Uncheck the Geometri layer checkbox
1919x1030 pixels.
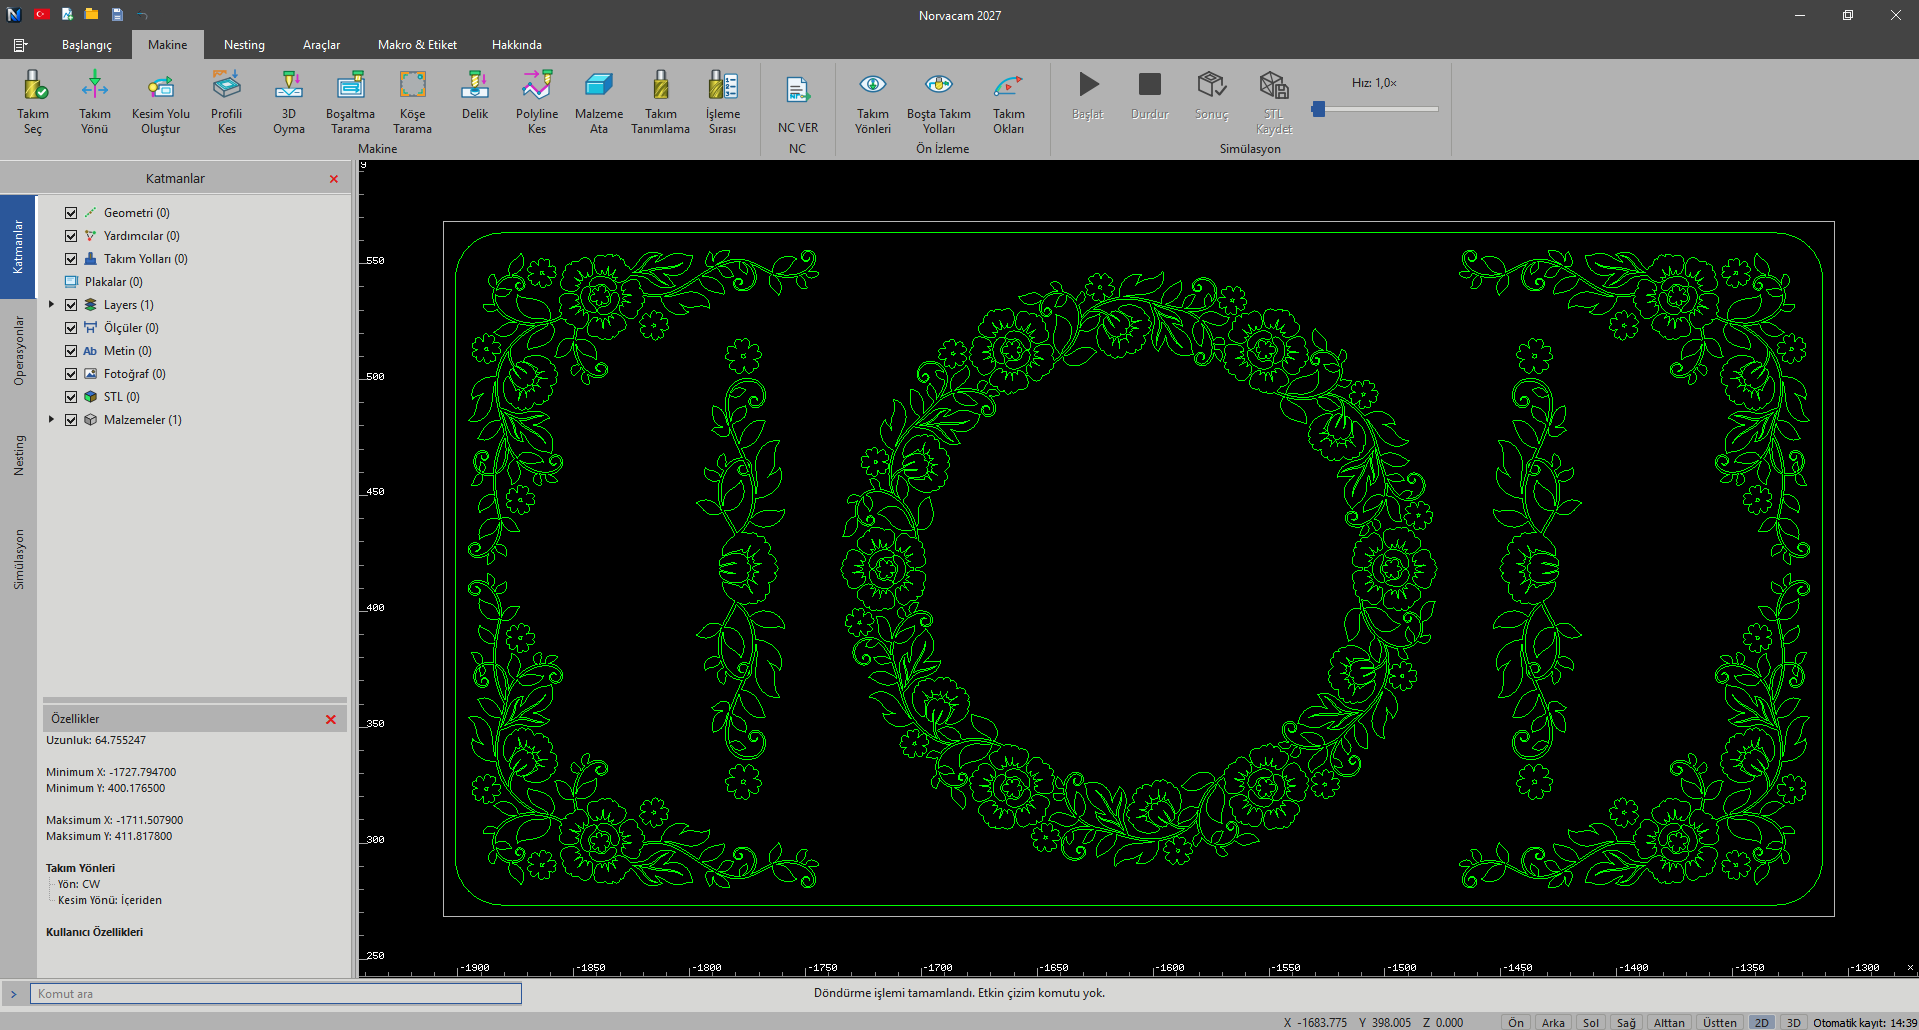(71, 213)
